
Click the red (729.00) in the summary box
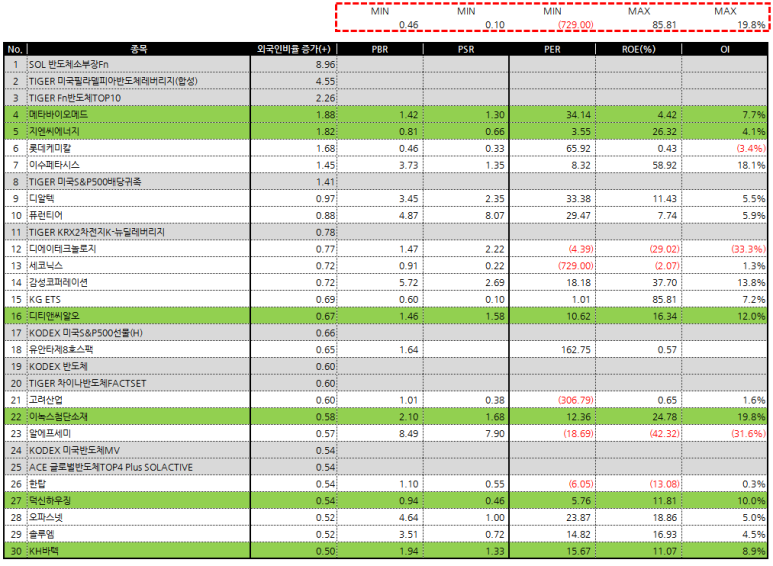tap(576, 25)
